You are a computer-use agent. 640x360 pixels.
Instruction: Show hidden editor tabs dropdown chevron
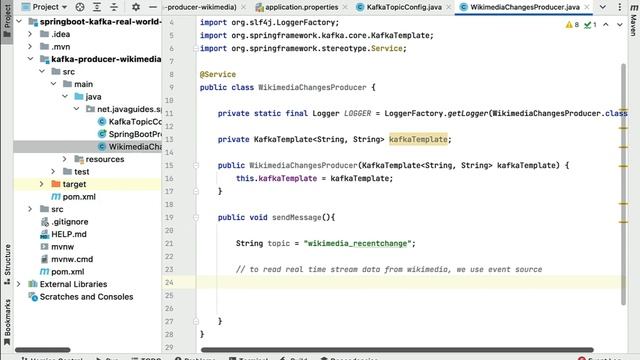pos(603,7)
